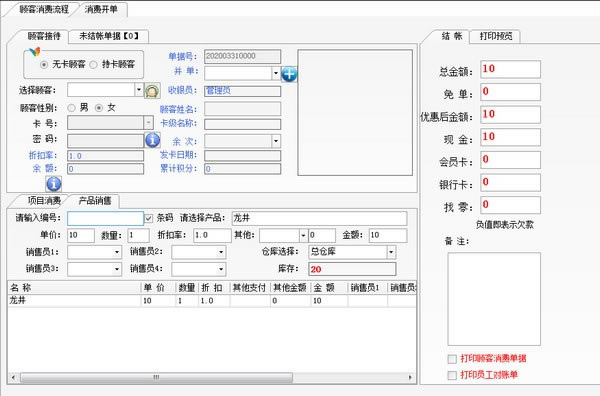Switch to the 产品销售 tab
The height and width of the screenshot is (396, 600).
(95, 200)
